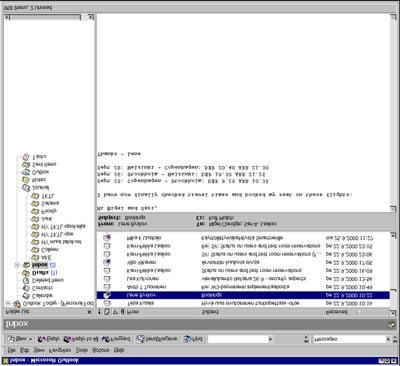
Task: Click icon of the highlighted 10:22 message
Action: coord(107,295)
